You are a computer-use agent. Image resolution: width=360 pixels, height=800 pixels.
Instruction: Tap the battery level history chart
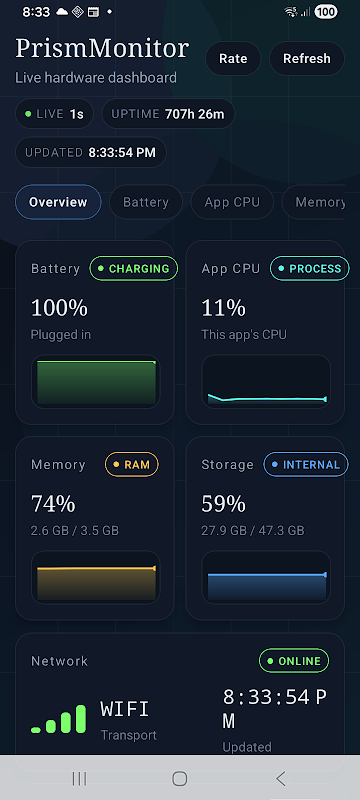96,382
